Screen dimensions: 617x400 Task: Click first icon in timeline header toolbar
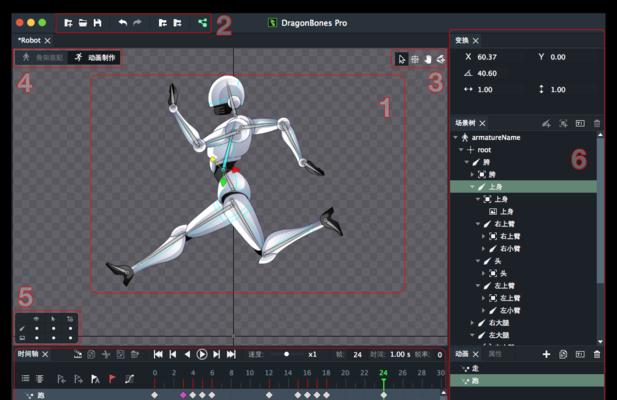pyautogui.click(x=78, y=354)
